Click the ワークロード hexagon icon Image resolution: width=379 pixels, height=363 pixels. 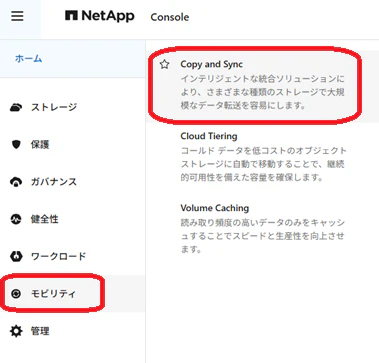click(16, 256)
